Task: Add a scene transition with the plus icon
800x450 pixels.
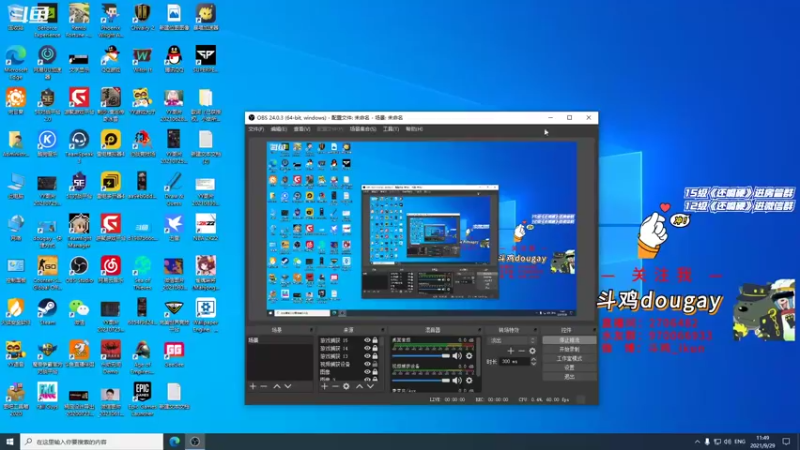Action: [511, 351]
